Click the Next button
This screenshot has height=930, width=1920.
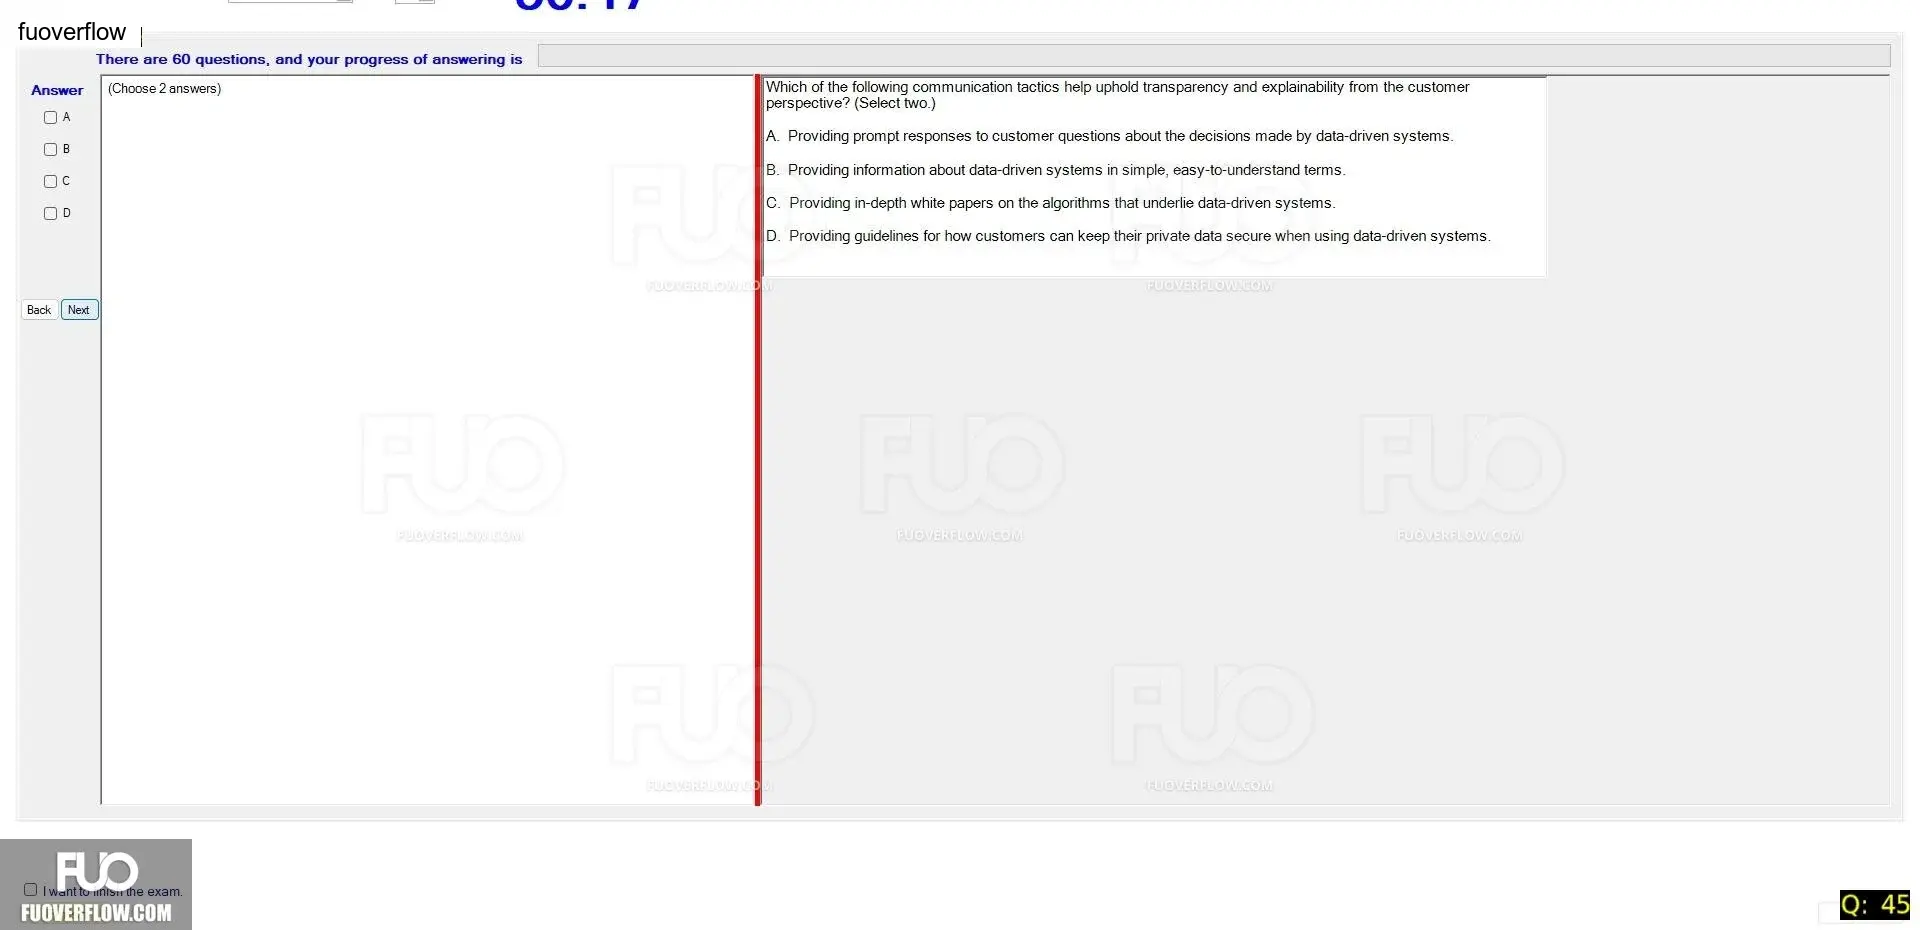point(79,310)
